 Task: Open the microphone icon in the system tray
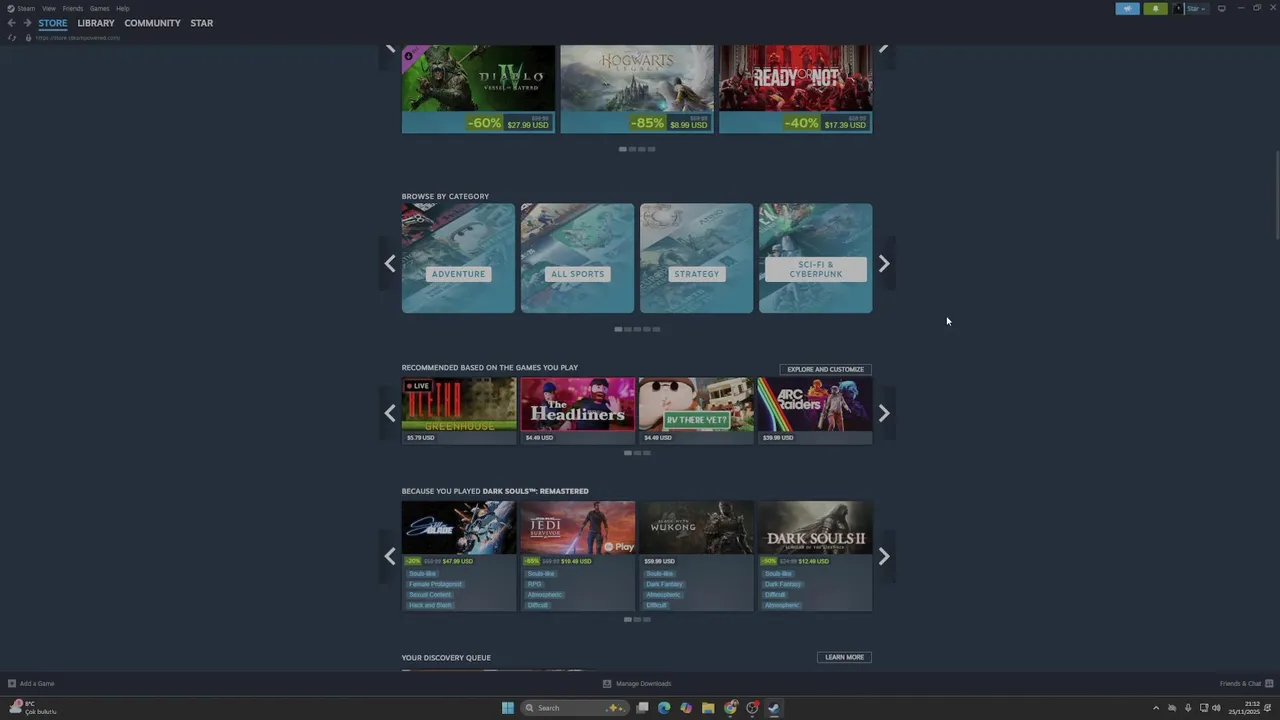pos(1188,708)
